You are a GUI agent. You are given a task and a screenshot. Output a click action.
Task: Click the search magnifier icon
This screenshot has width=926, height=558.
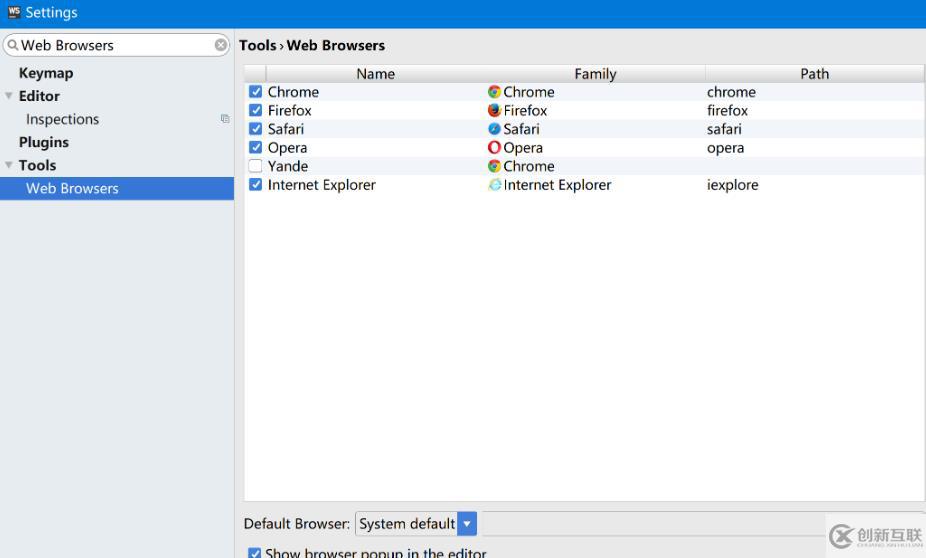point(12,45)
